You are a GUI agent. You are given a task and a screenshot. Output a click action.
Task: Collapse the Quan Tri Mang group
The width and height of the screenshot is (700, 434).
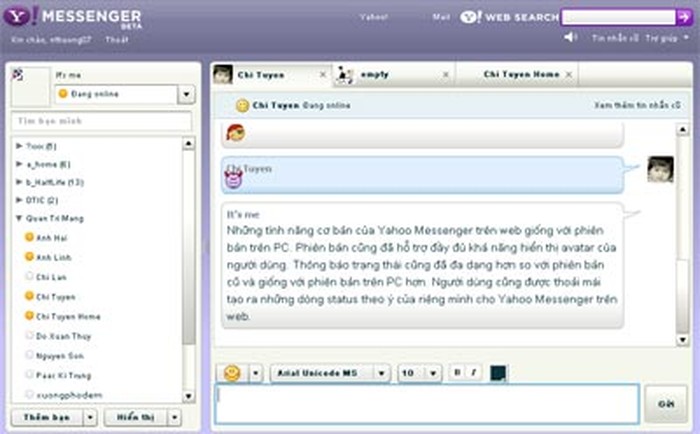coord(19,218)
